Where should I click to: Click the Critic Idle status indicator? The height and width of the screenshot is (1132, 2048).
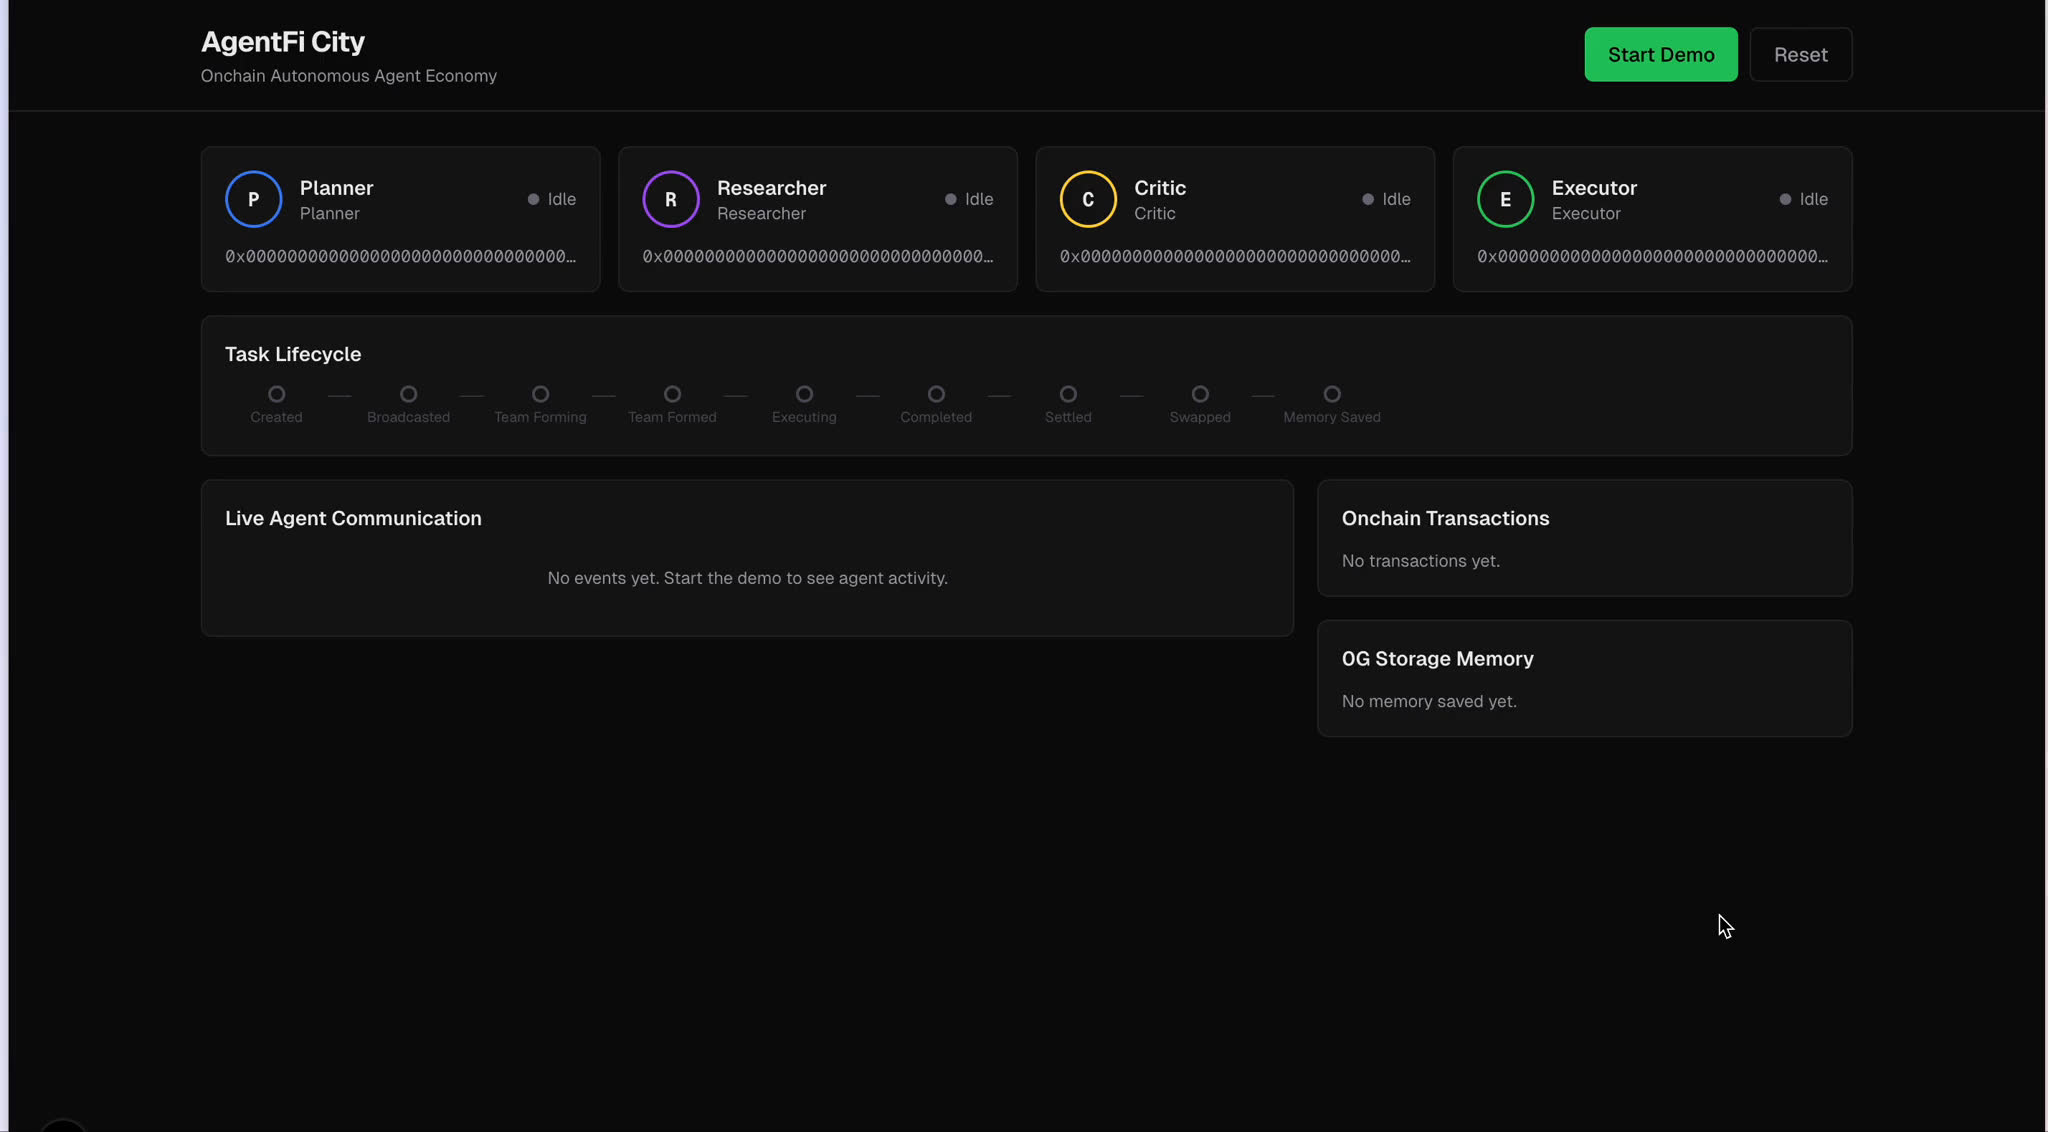(x=1386, y=199)
